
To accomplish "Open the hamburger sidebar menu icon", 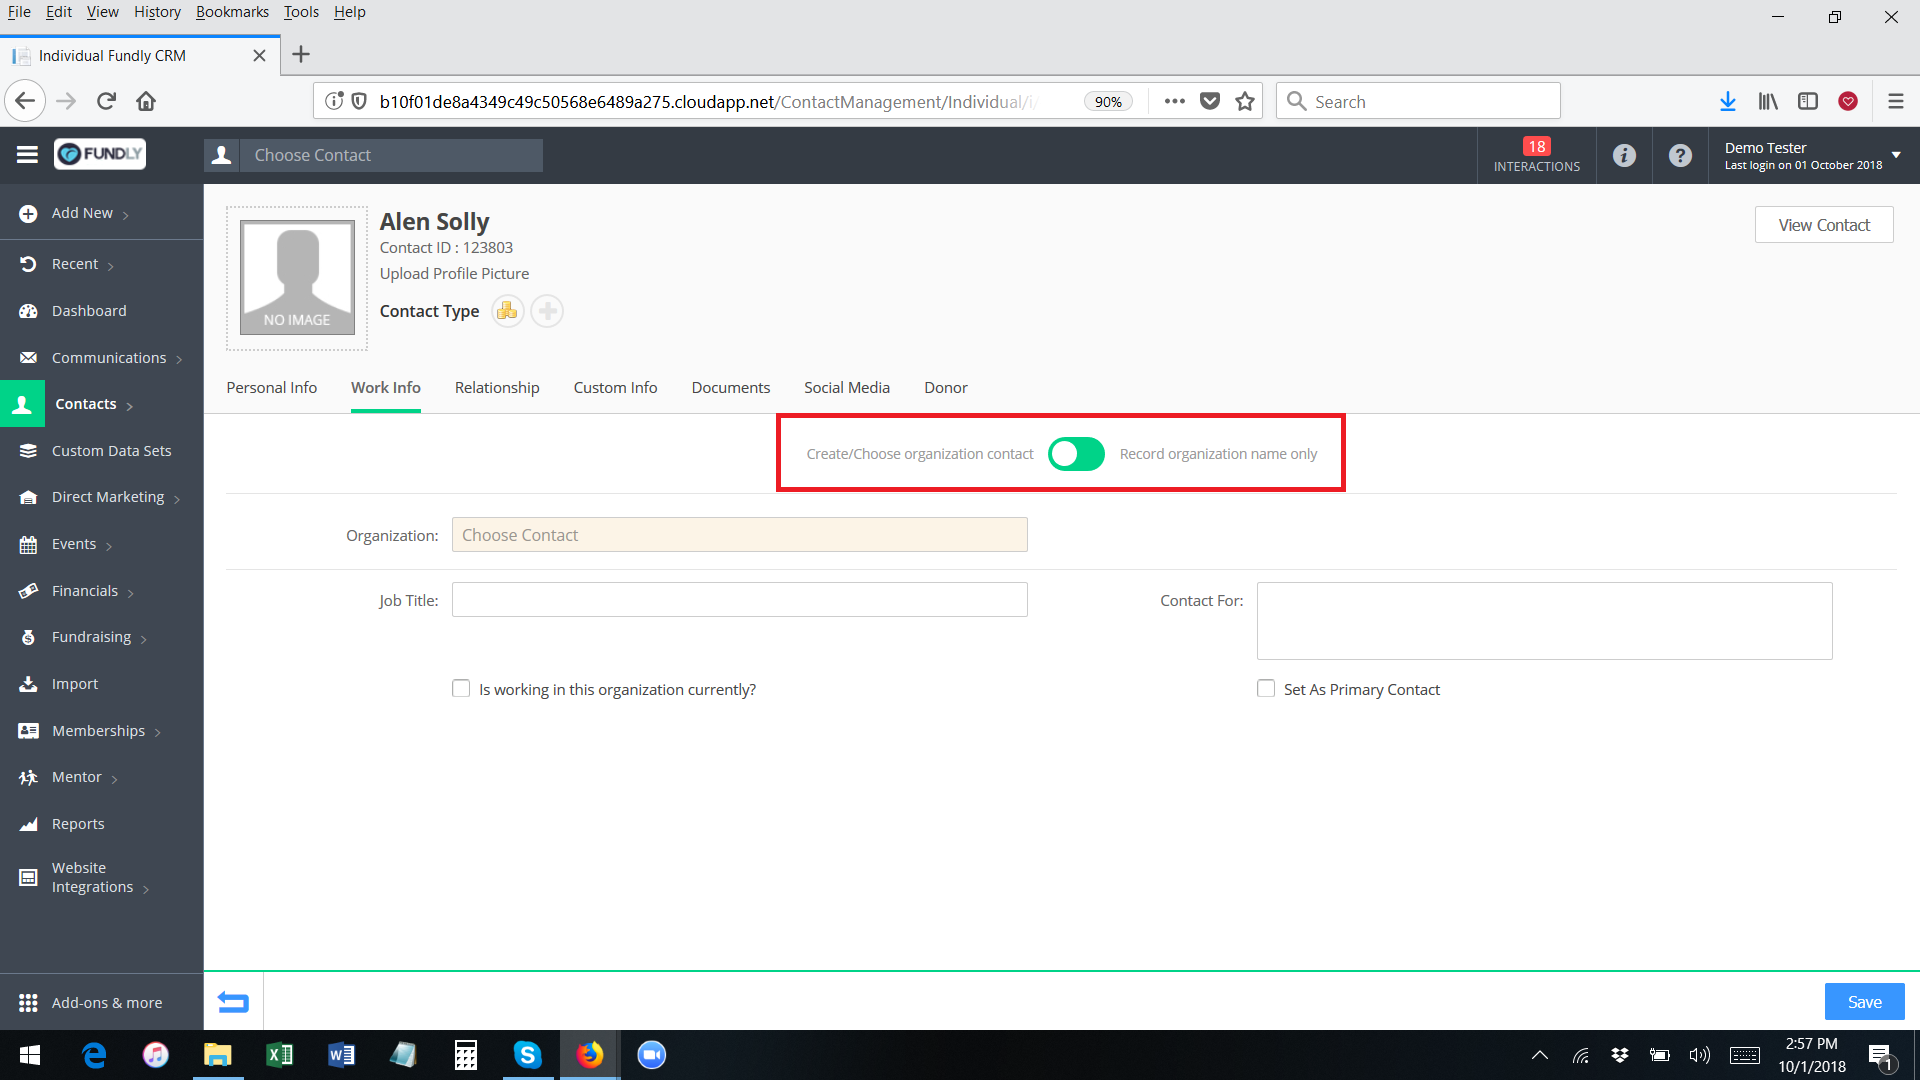I will point(27,154).
